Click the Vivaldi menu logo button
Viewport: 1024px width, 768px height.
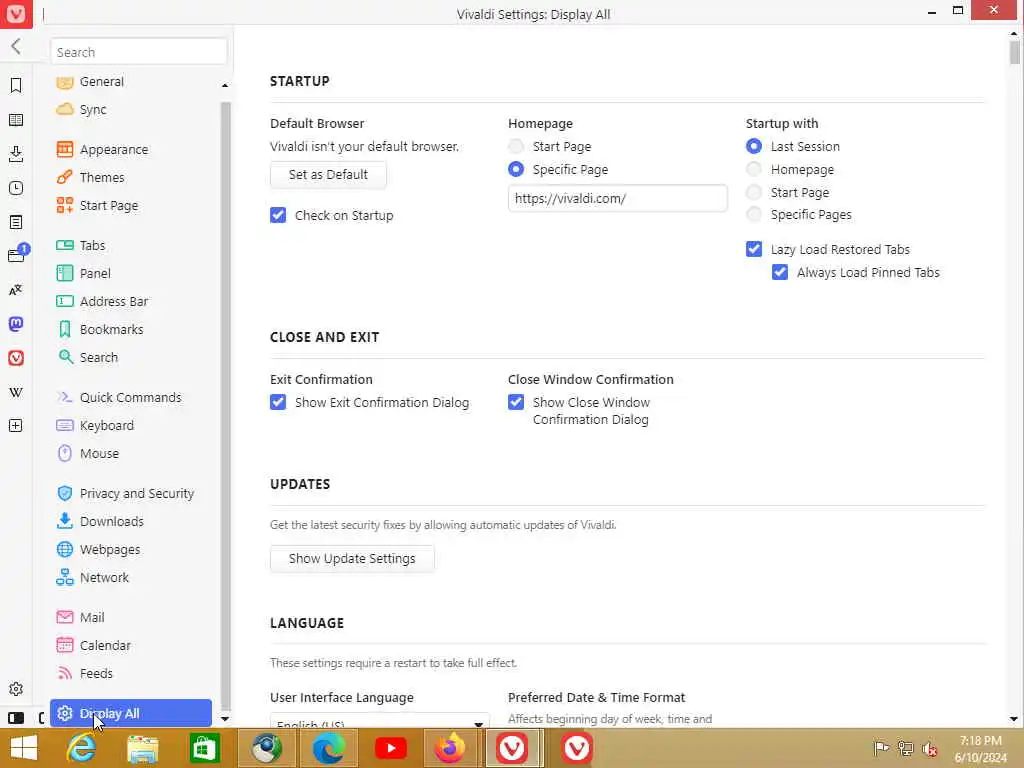click(x=16, y=14)
